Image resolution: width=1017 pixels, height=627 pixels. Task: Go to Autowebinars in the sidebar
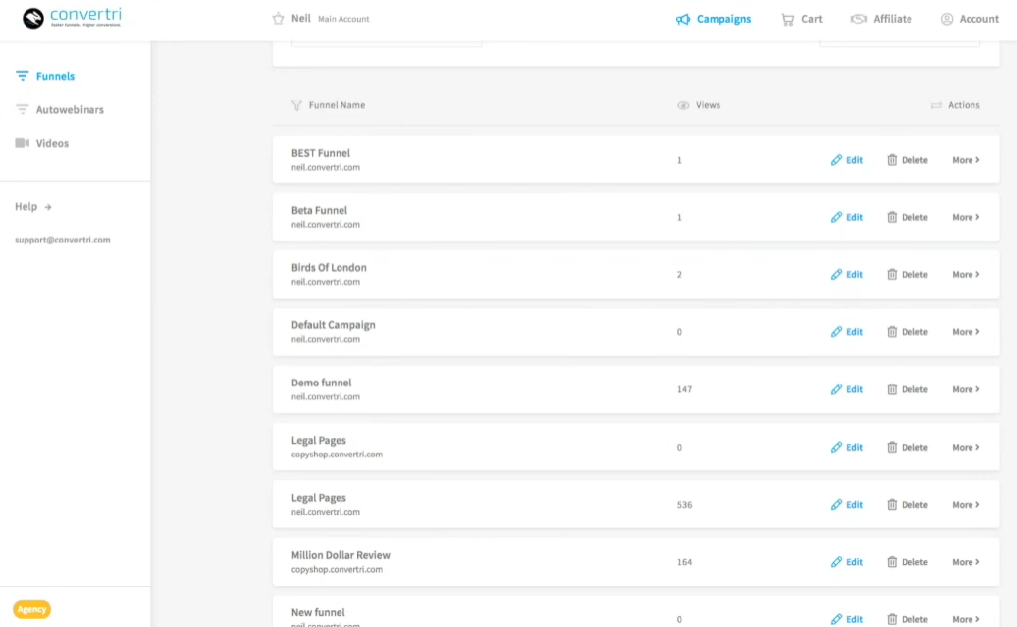click(x=69, y=110)
